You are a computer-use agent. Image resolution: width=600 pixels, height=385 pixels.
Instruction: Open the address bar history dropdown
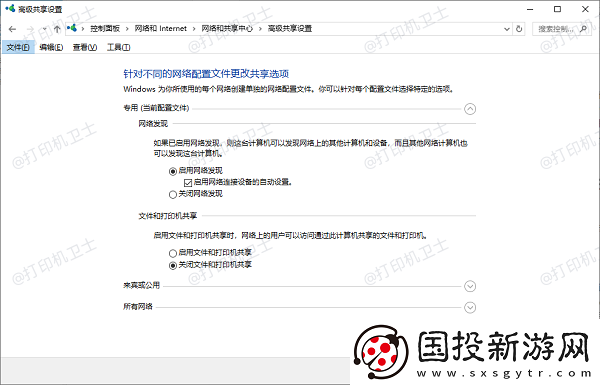(507, 29)
